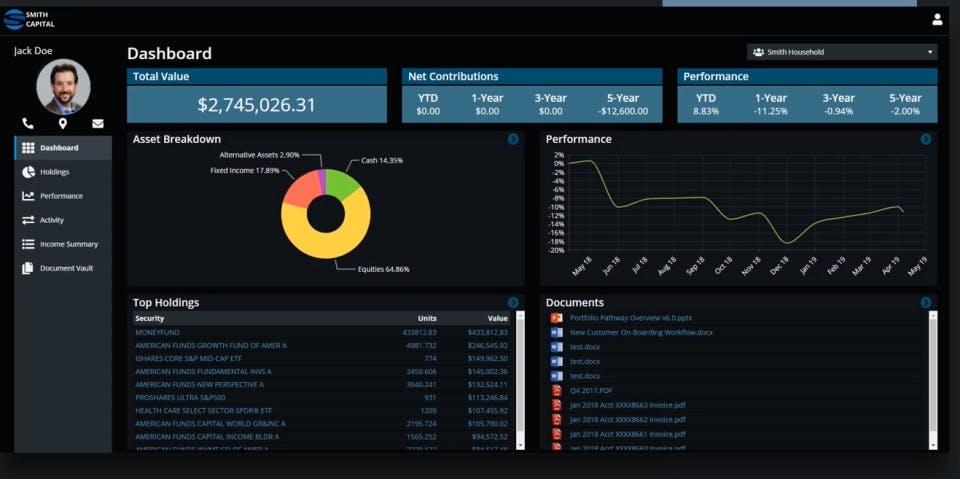Image resolution: width=960 pixels, height=479 pixels.
Task: Click the Smith Capital logo
Action: tap(29, 20)
